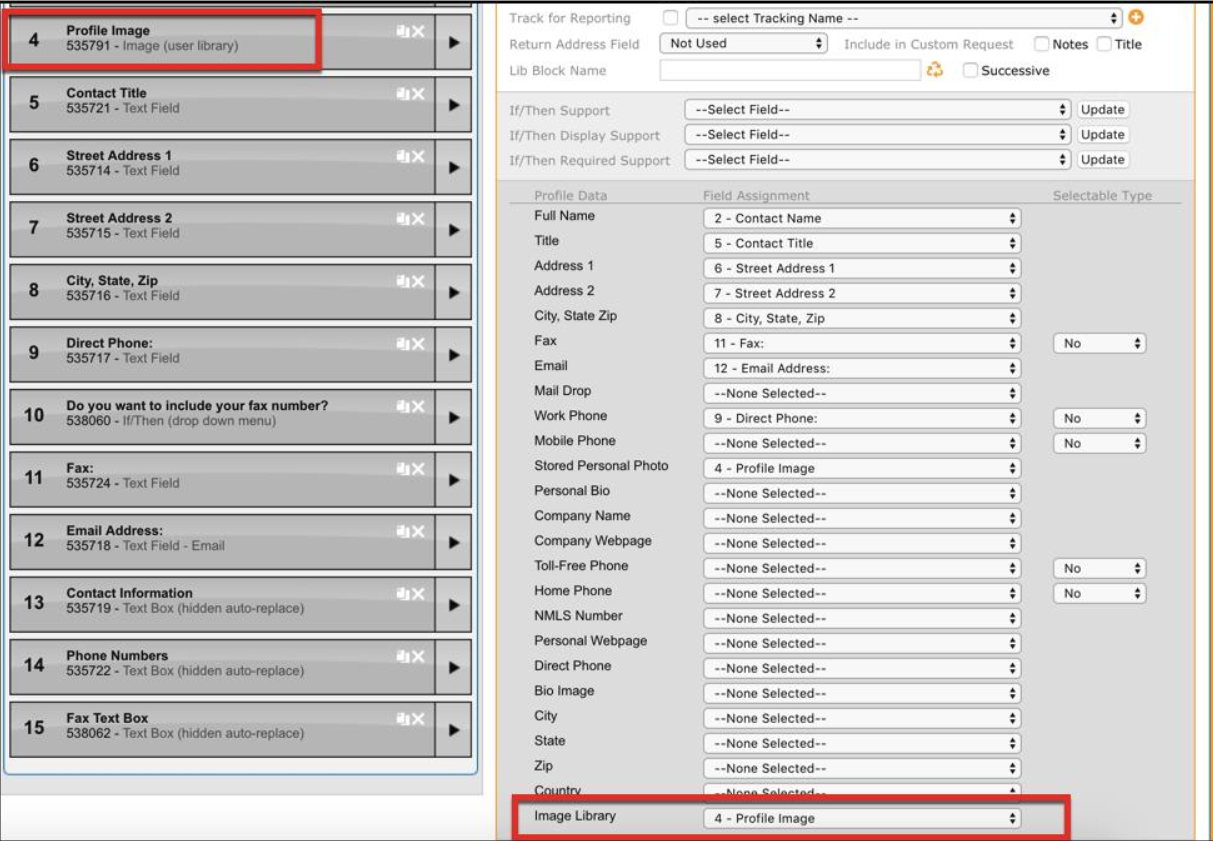Screen dimensions: 1213x841
Task: Open the Stored Personal Photo assignment dropdown
Action: click(861, 468)
